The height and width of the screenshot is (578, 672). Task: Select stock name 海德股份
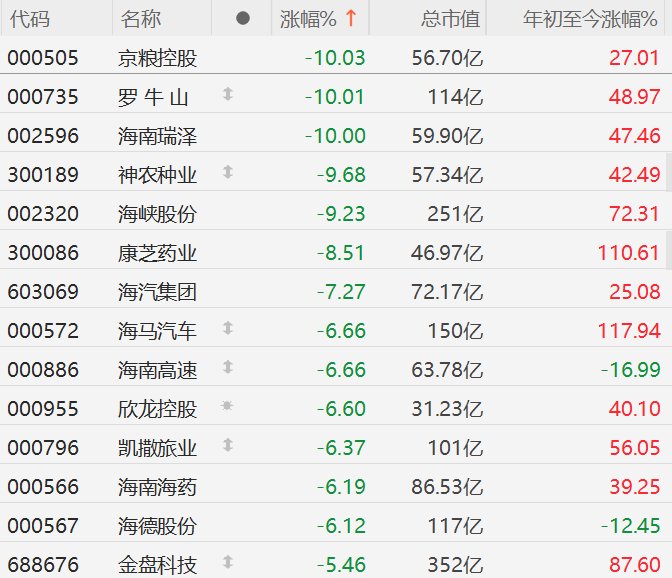[157, 526]
